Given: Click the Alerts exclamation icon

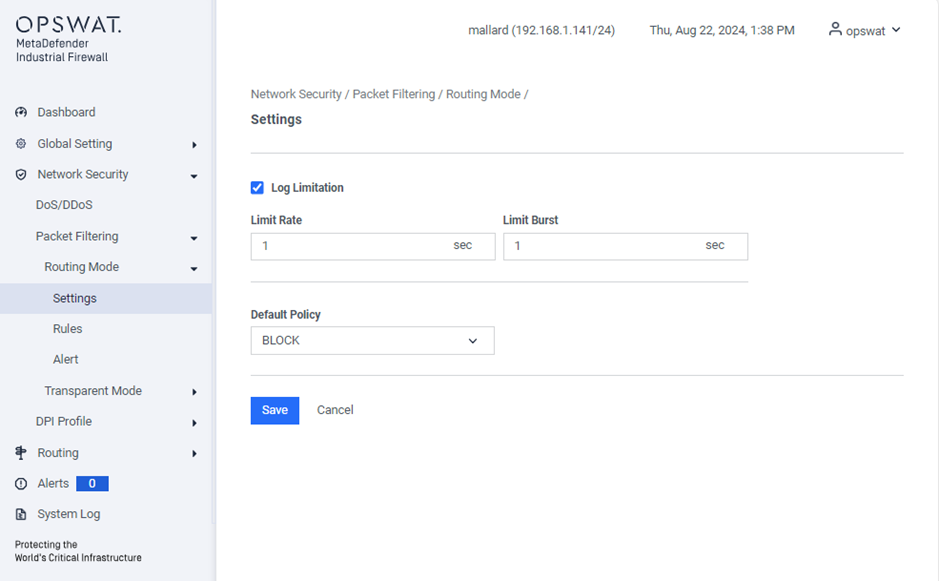Looking at the screenshot, I should click(21, 484).
